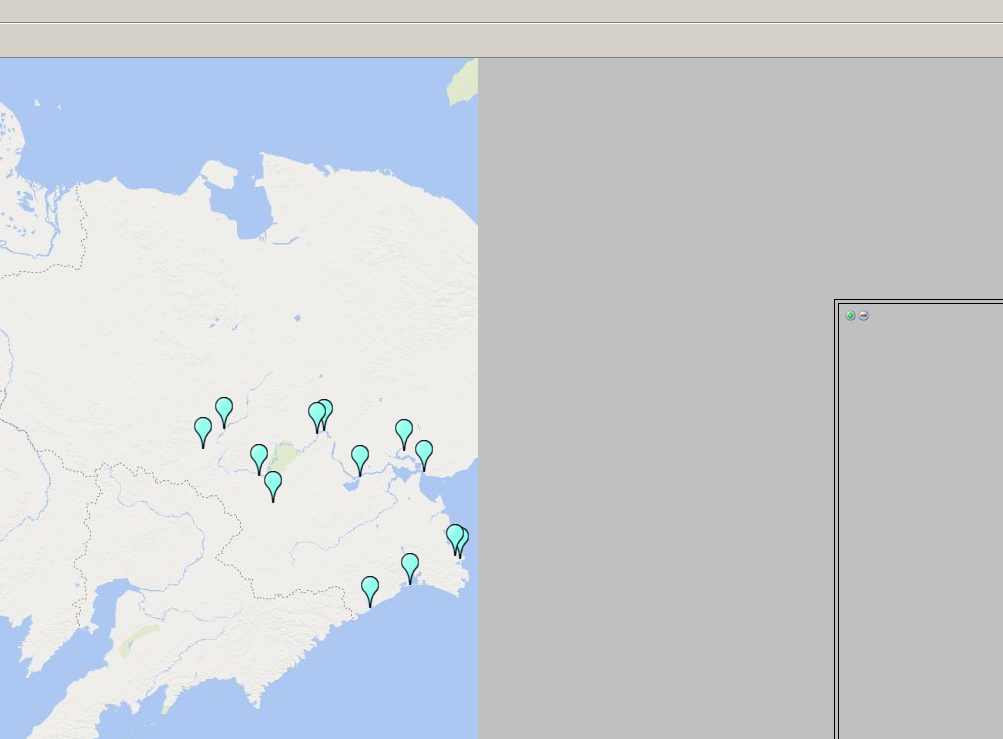Select the westernmost cyan map marker
Image resolution: width=1003 pixels, height=739 pixels.
click(x=203, y=430)
